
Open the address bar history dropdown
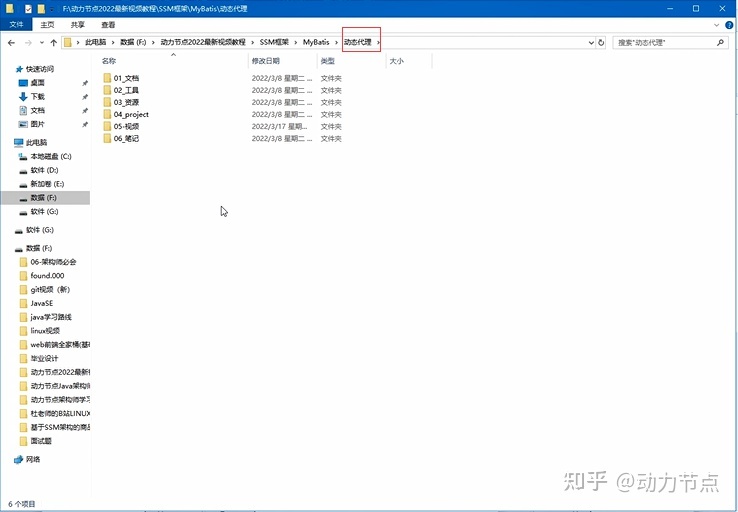coord(591,42)
